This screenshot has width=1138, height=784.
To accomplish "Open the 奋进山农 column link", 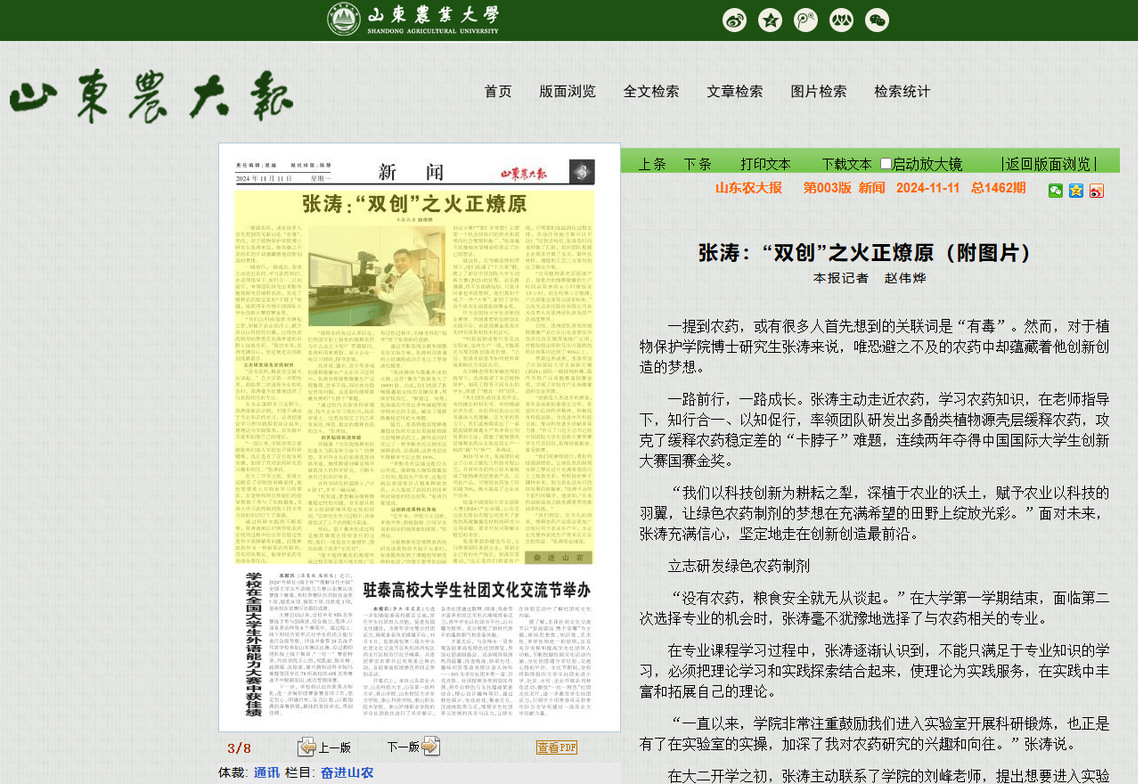I will click(x=346, y=772).
